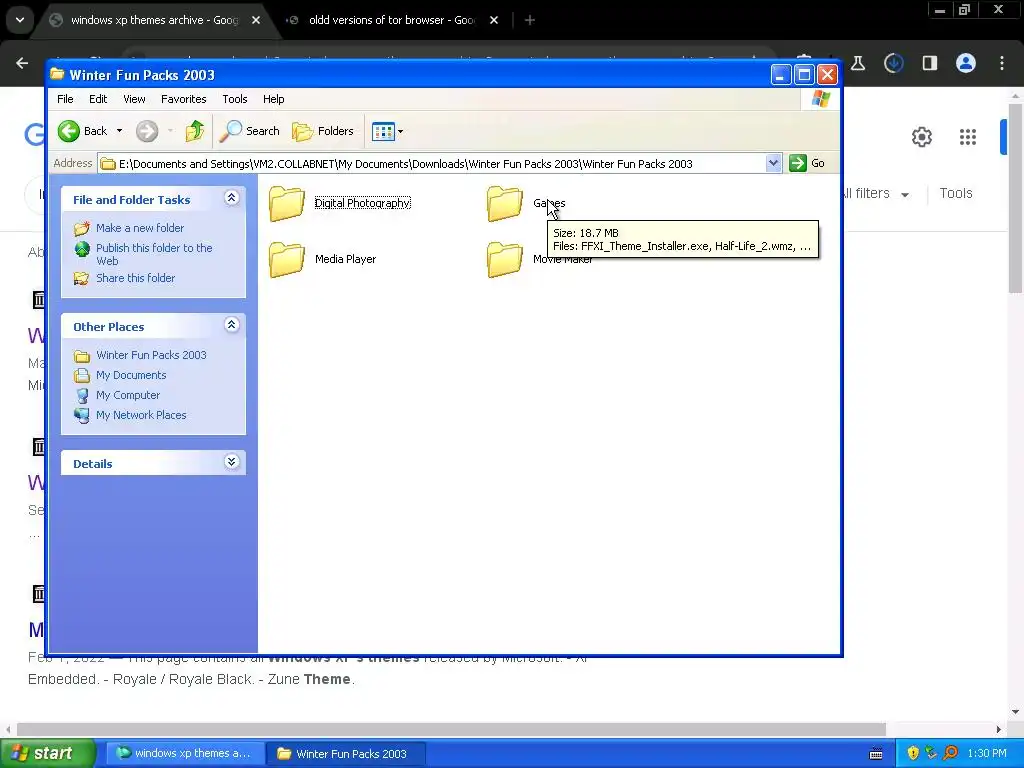Select the Digital Photography folder icon
1024x768 pixels.
[x=287, y=203]
